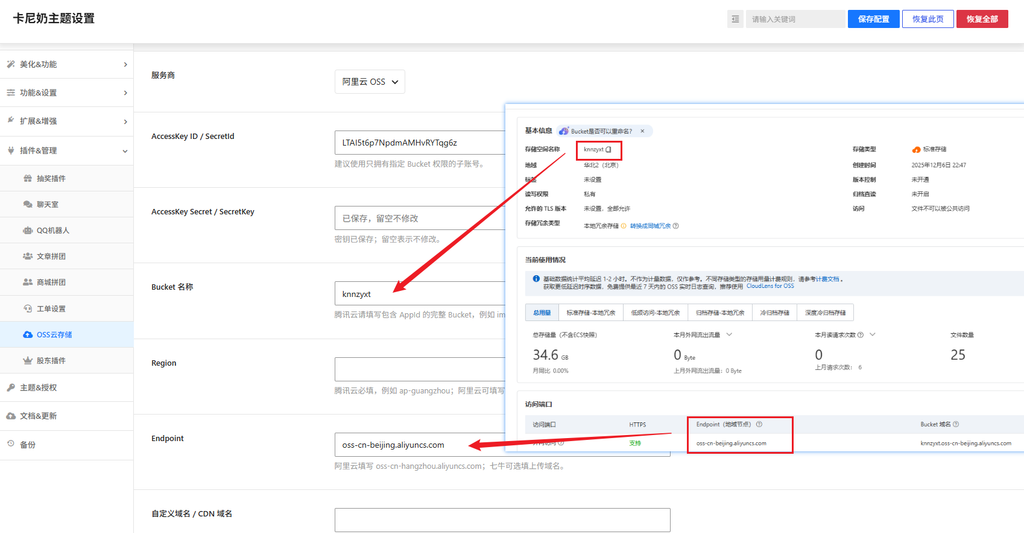This screenshot has width=1024, height=533.
Task: Click the 34.6 GB total storage value
Action: (x=551, y=355)
